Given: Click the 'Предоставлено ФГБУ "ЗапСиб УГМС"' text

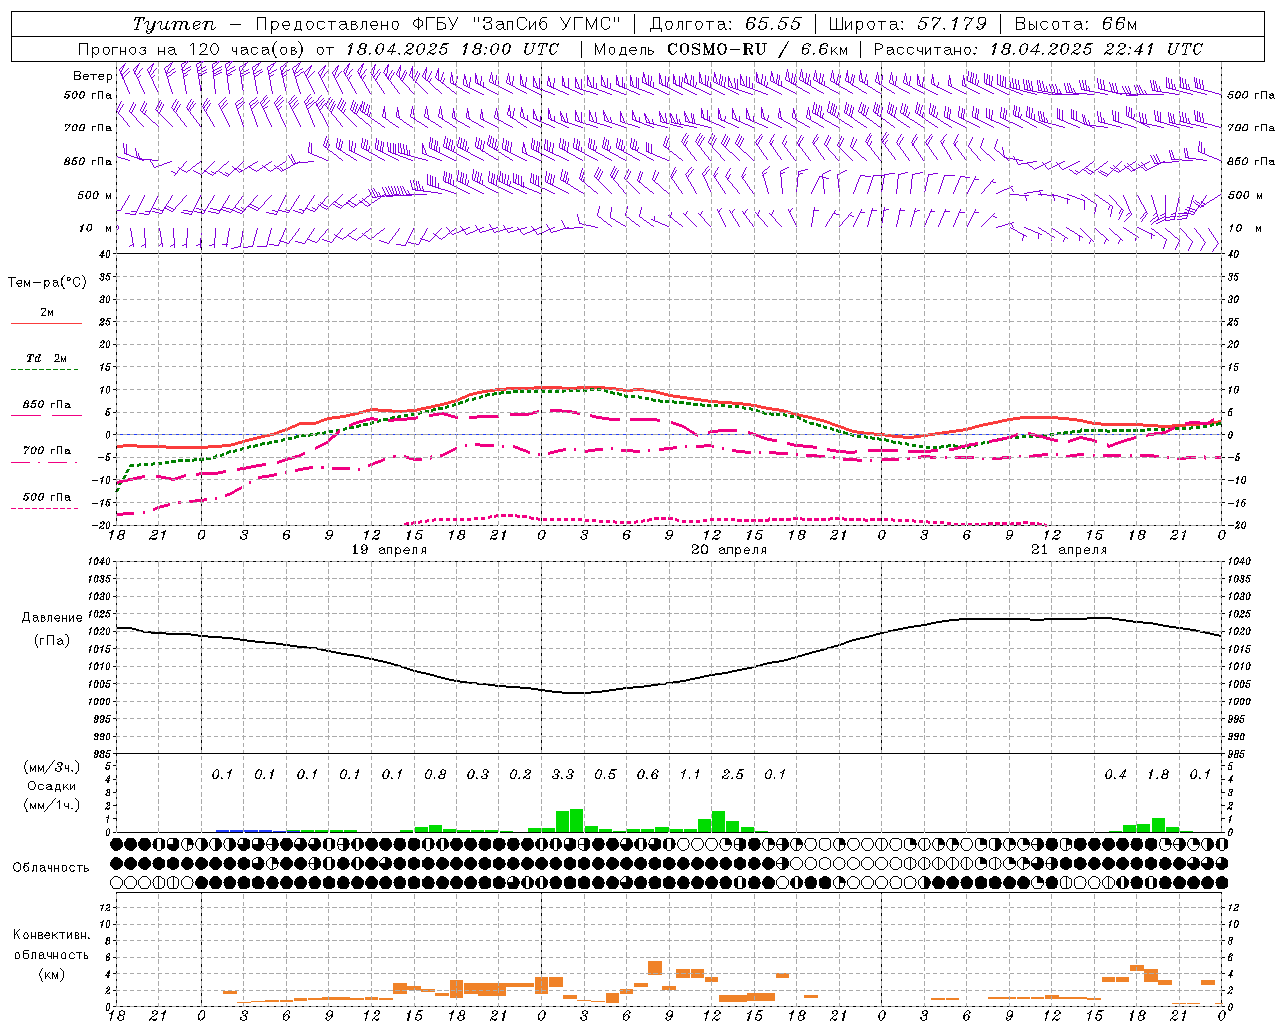Looking at the screenshot, I should pyautogui.click(x=438, y=24).
